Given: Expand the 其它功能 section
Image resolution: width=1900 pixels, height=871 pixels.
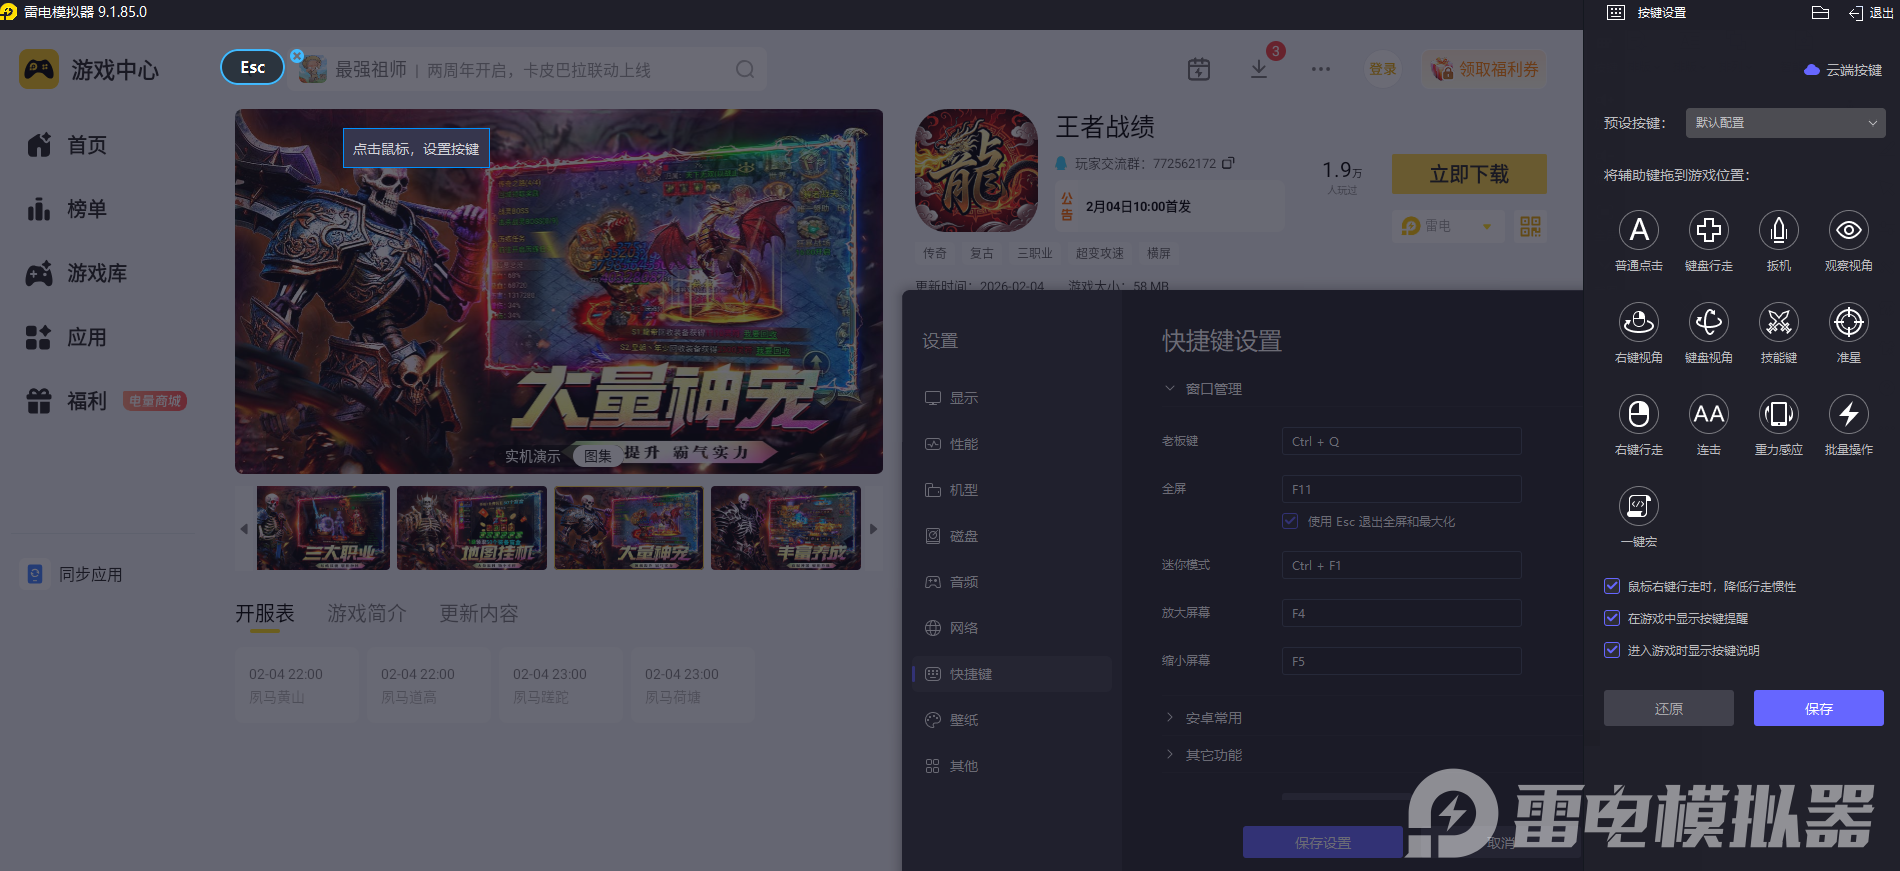Looking at the screenshot, I should [x=1203, y=755].
